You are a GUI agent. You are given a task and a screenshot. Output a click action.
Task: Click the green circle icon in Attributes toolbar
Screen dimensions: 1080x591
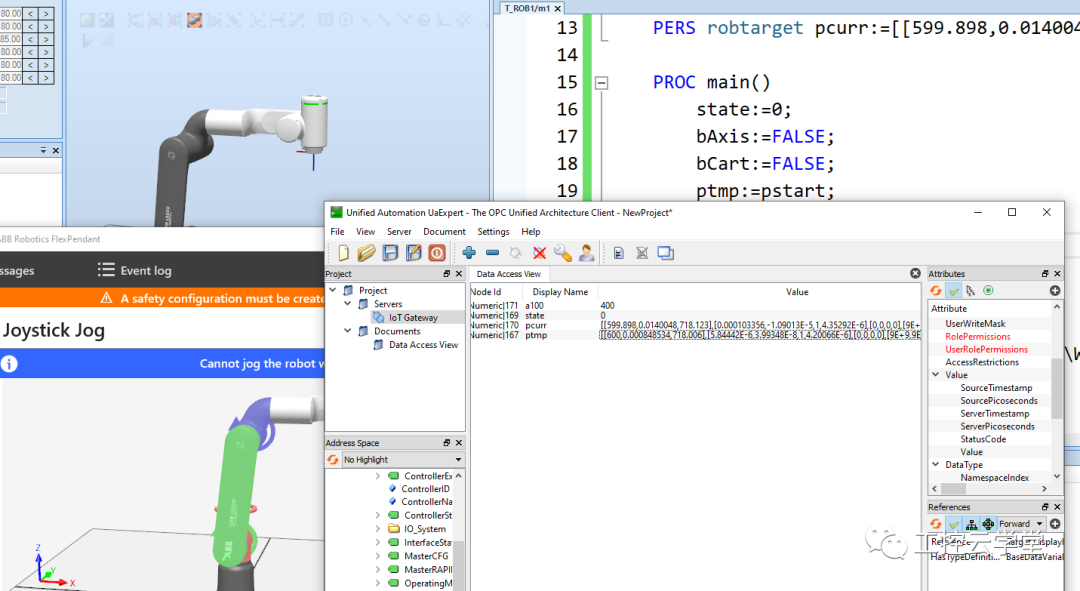click(x=988, y=291)
